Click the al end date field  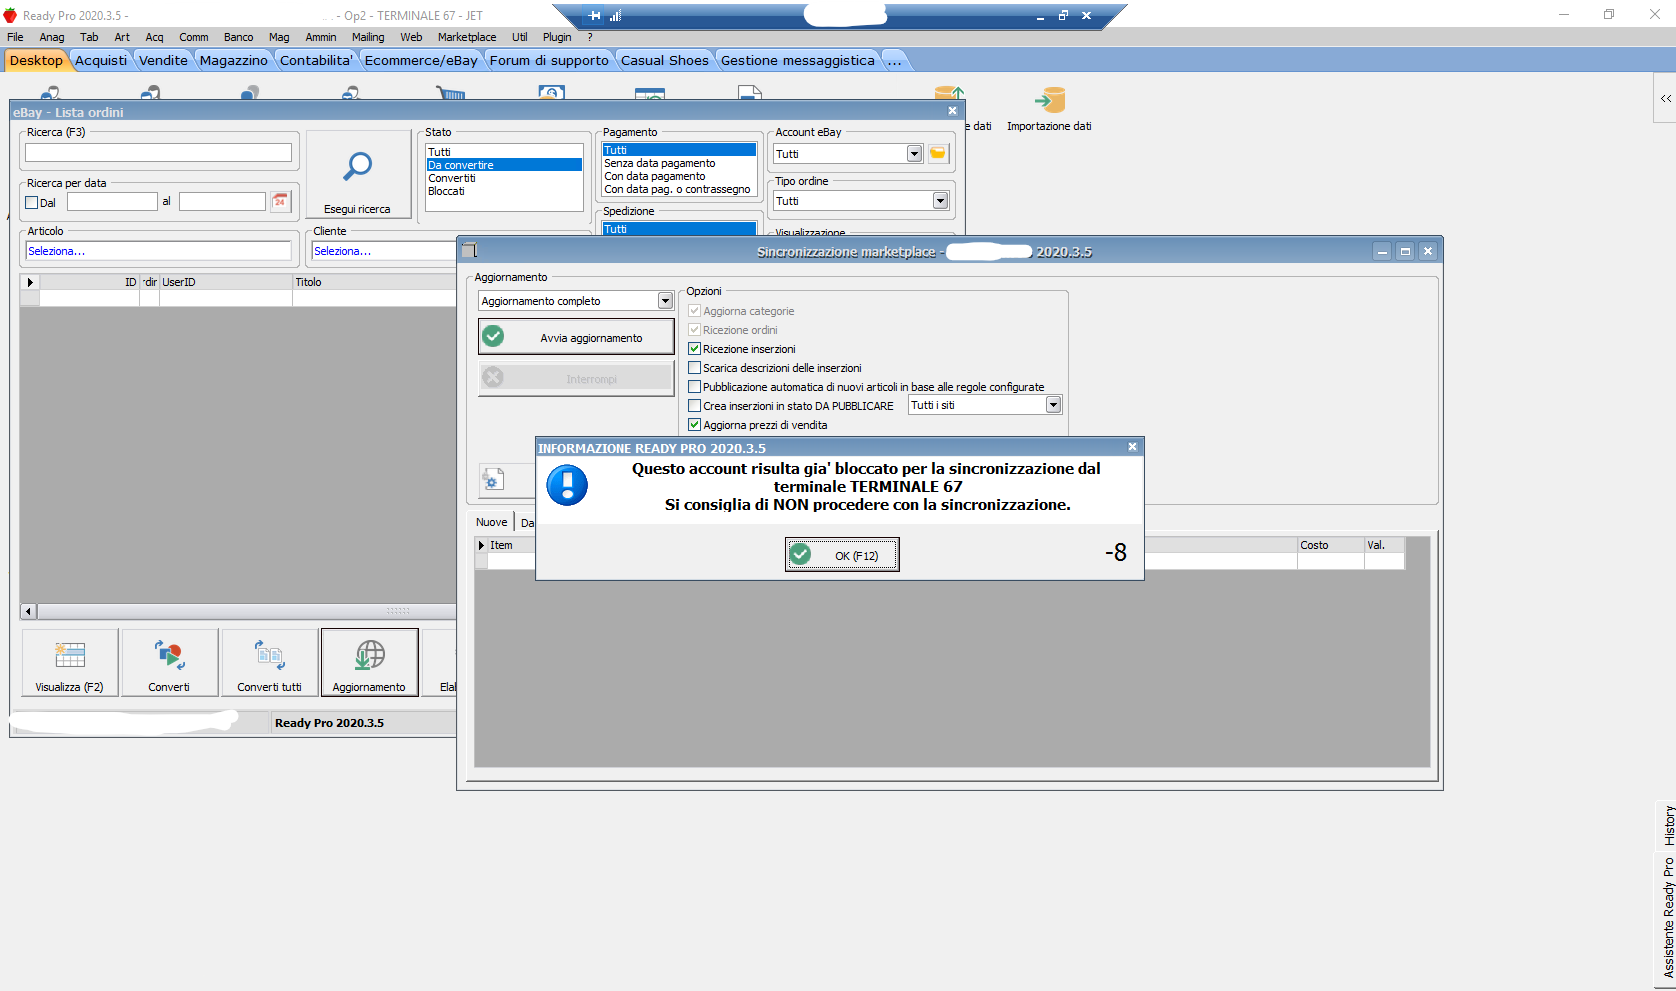(222, 202)
